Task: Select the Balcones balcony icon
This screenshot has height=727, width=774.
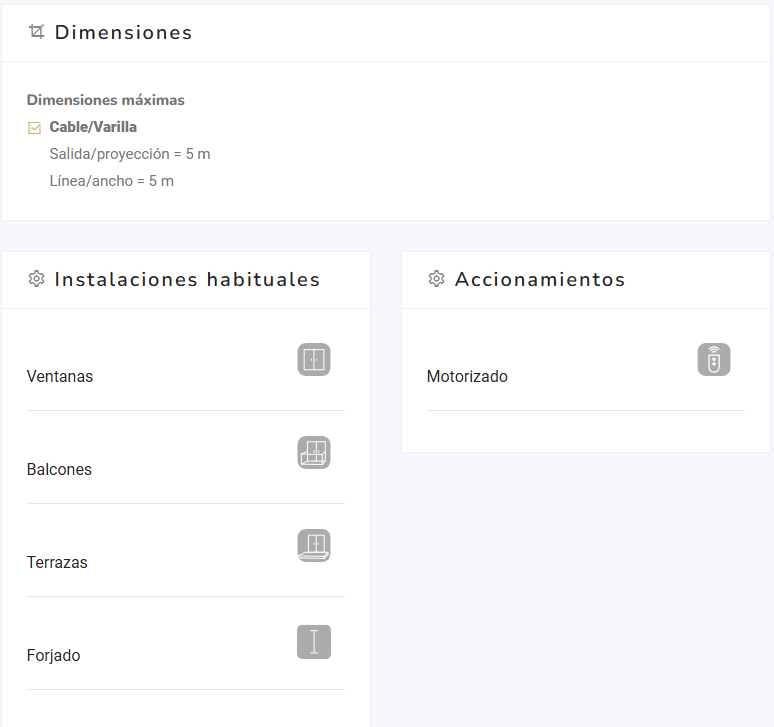Action: pos(314,453)
